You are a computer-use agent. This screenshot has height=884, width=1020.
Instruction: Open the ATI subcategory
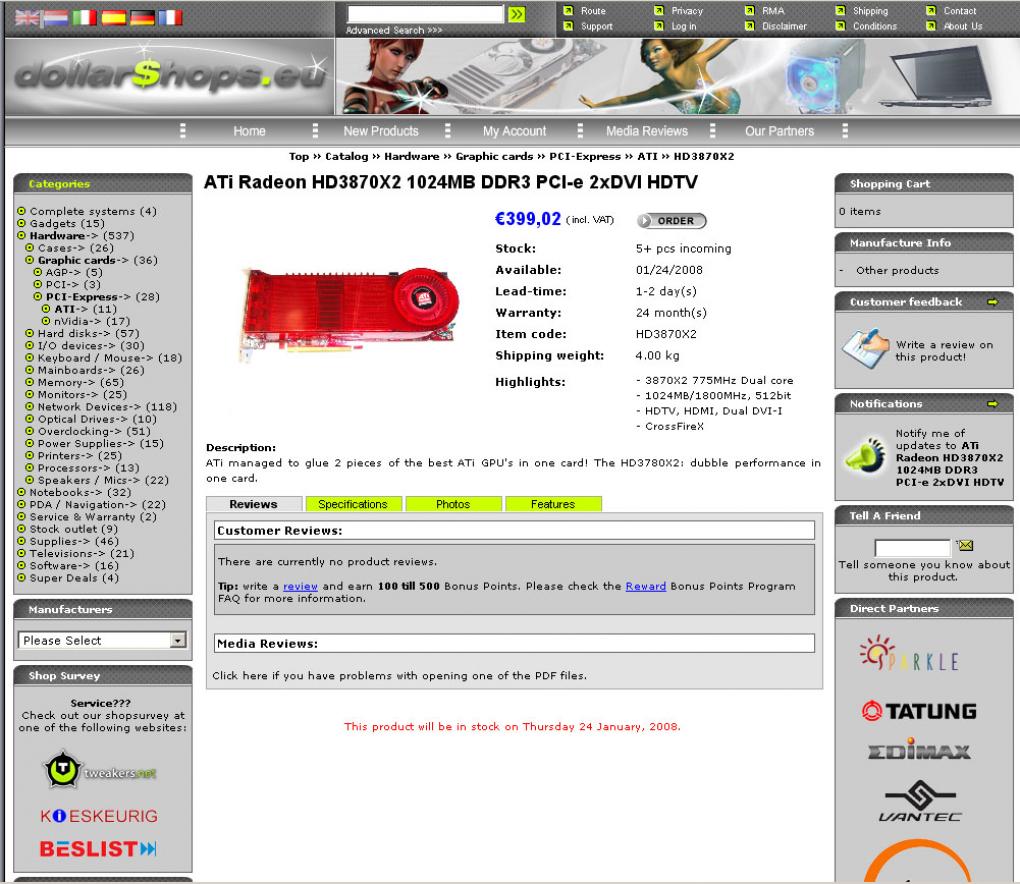tap(71, 309)
